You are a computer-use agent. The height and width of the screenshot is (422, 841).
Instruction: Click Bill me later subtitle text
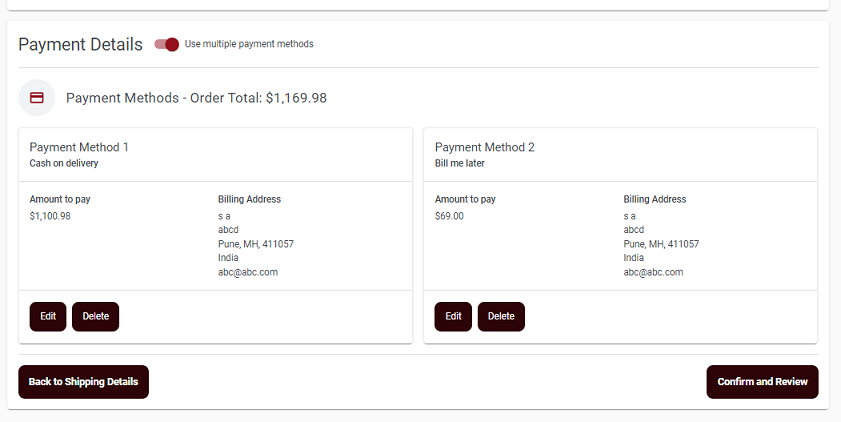[x=460, y=163]
